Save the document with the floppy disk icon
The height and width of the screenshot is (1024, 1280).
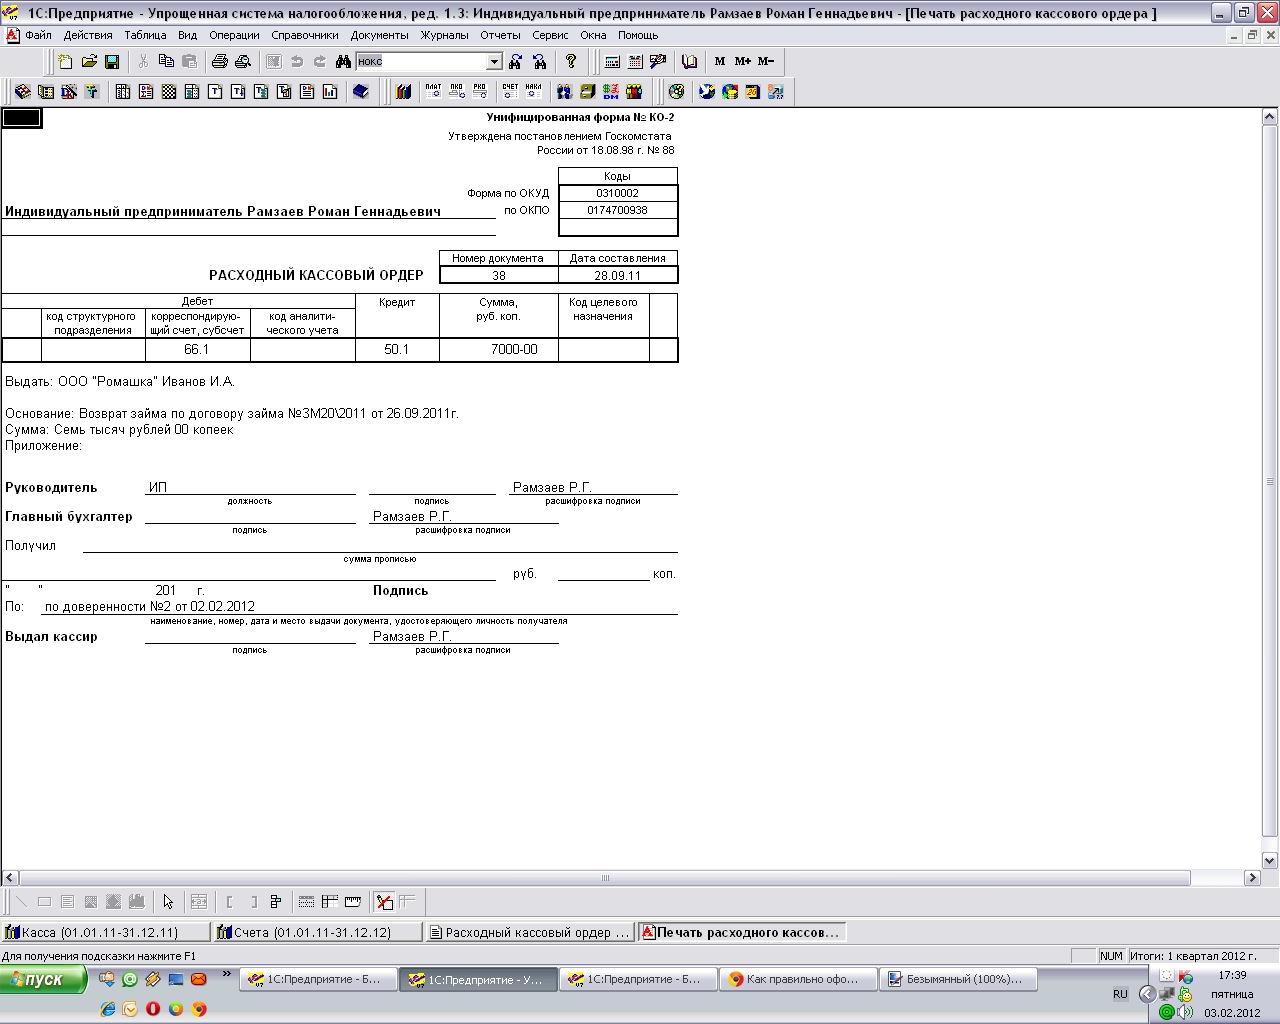coord(112,62)
